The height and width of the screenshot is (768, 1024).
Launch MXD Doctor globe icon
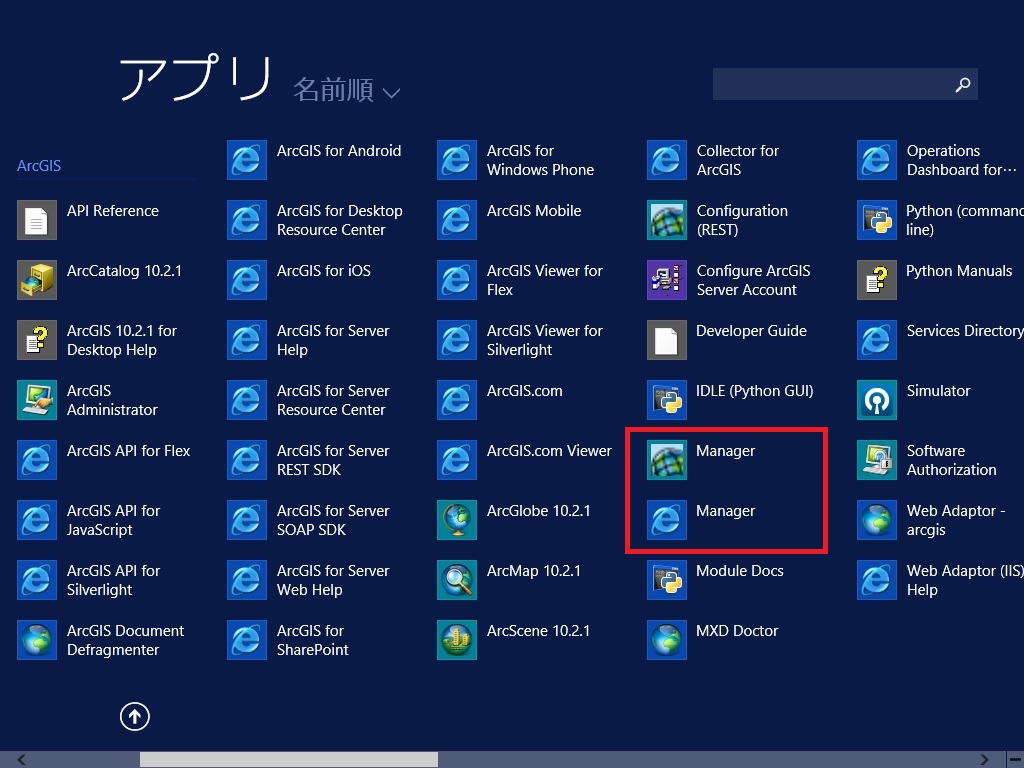[667, 640]
